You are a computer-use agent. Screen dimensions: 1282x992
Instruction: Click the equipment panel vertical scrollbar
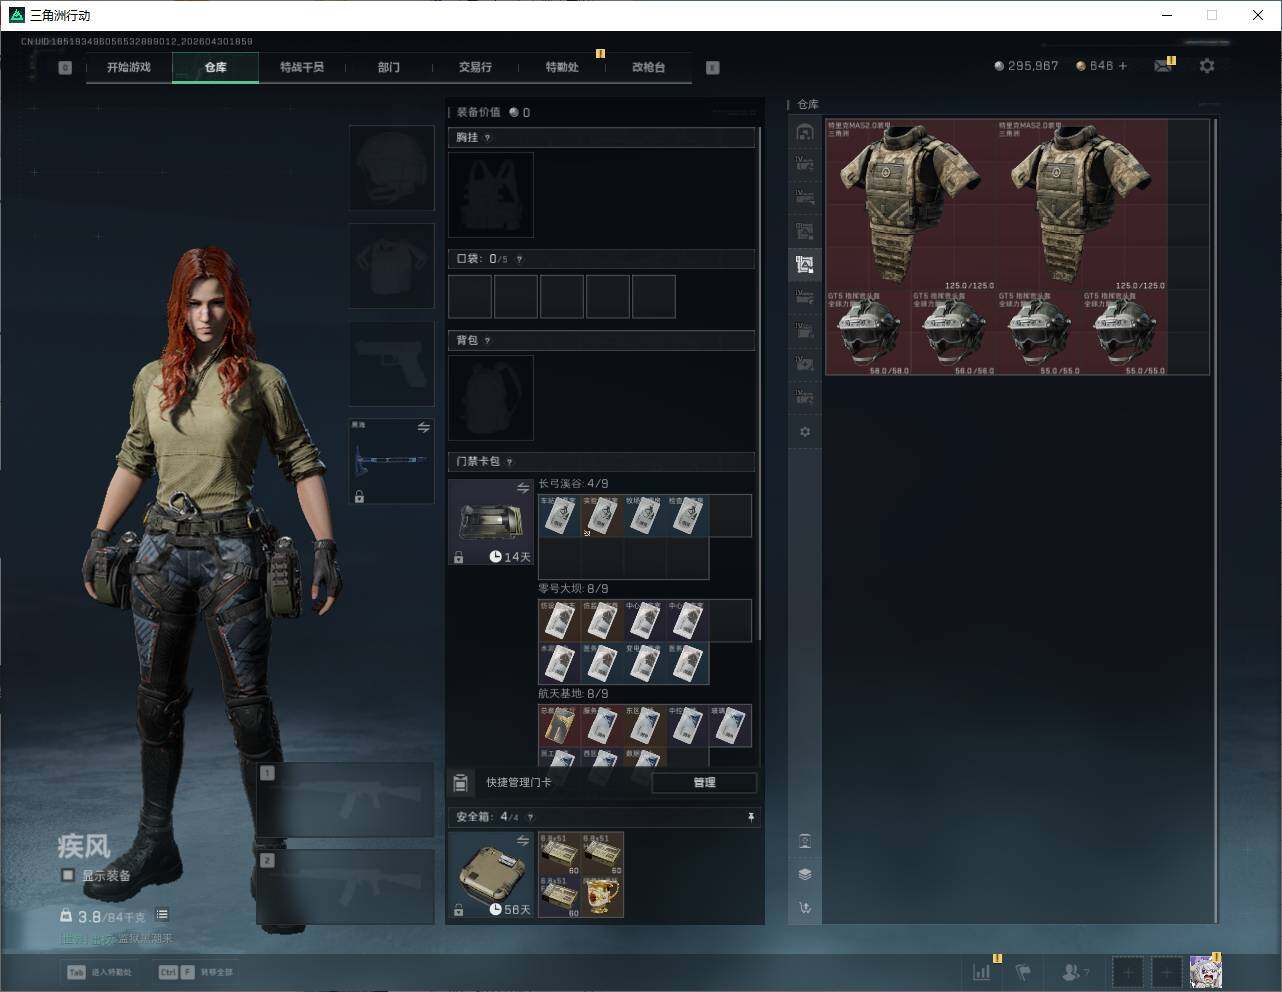pyautogui.click(x=760, y=383)
